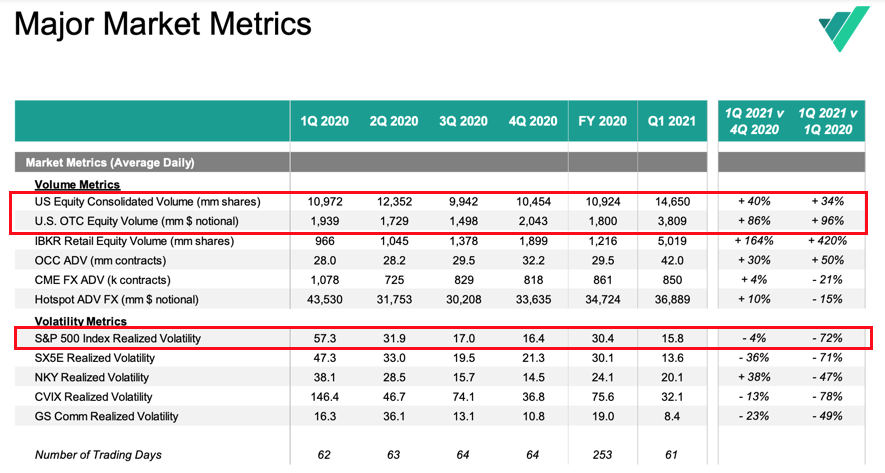Click the Volatility Metrics heading

81,321
